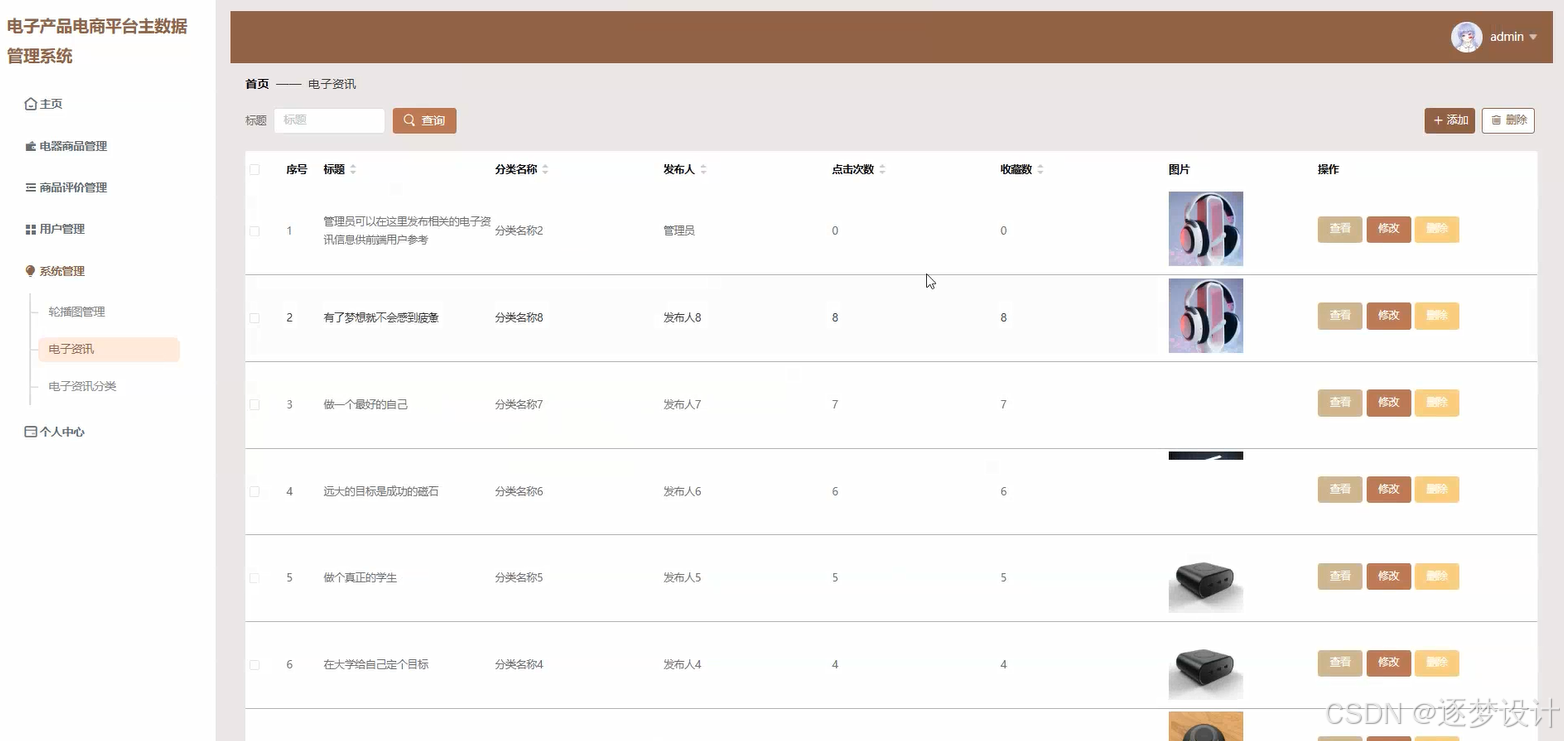Click the category cell 分类名称8
The image size is (1564, 741).
pos(519,318)
